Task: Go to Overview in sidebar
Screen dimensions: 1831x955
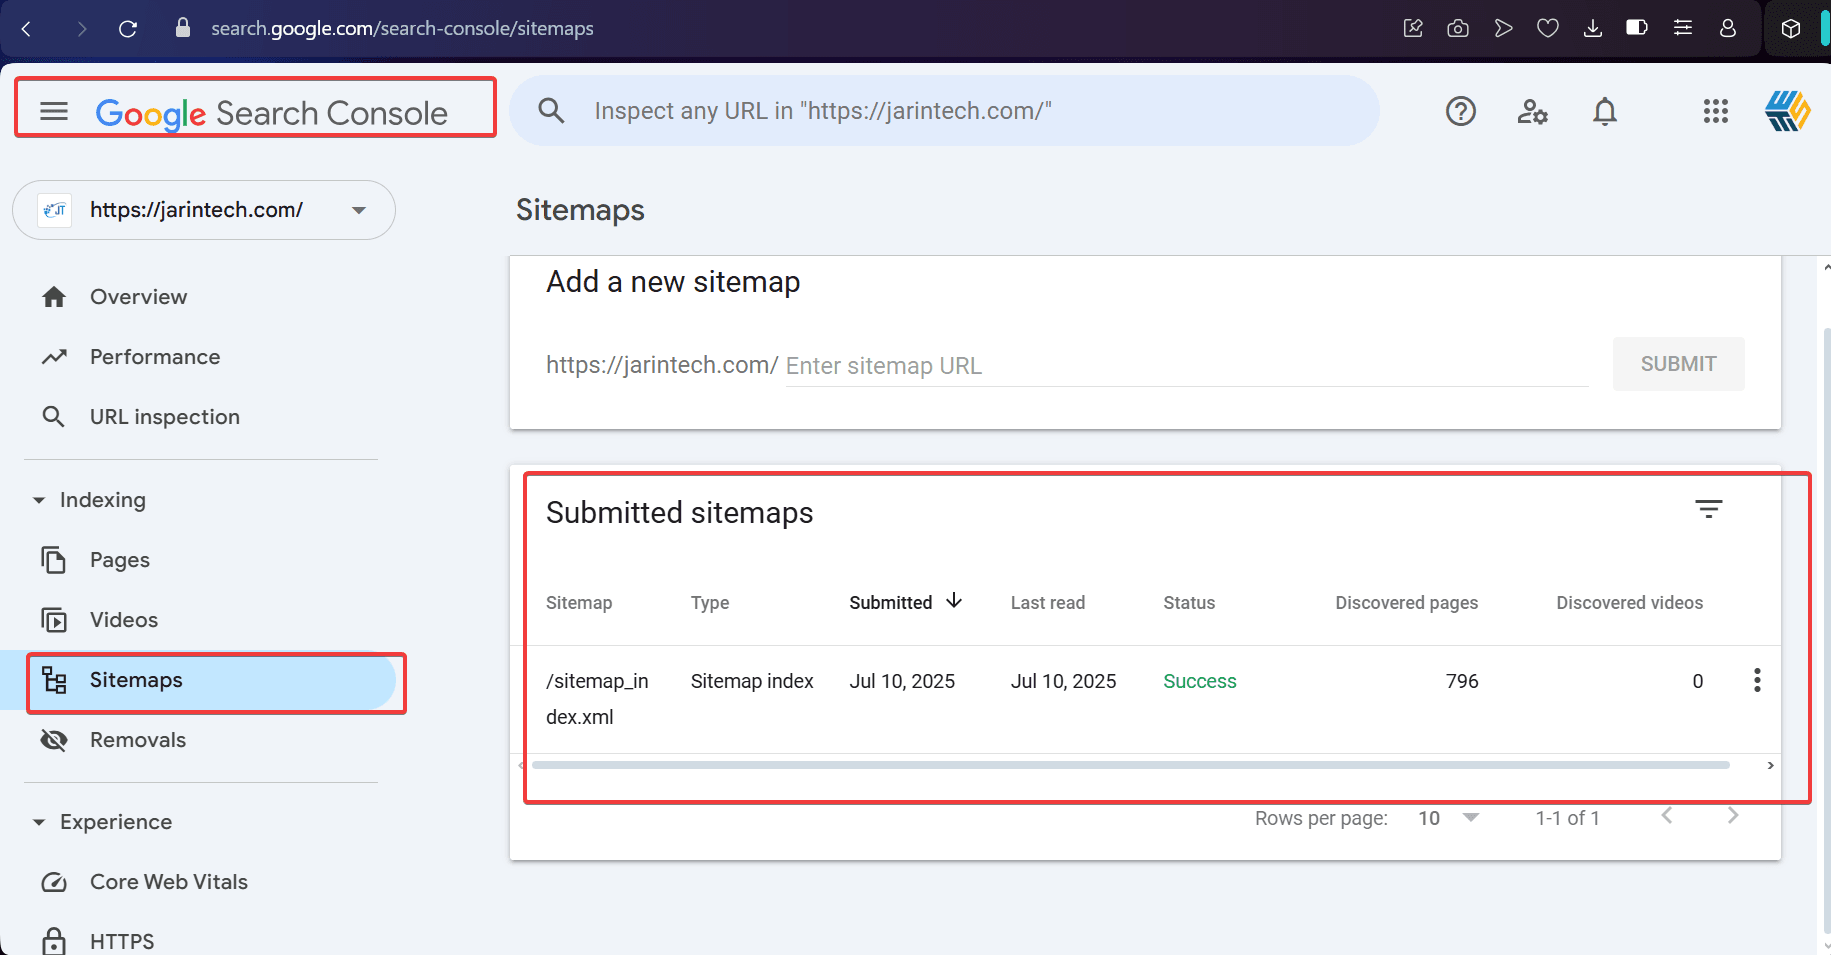Action: 138,297
